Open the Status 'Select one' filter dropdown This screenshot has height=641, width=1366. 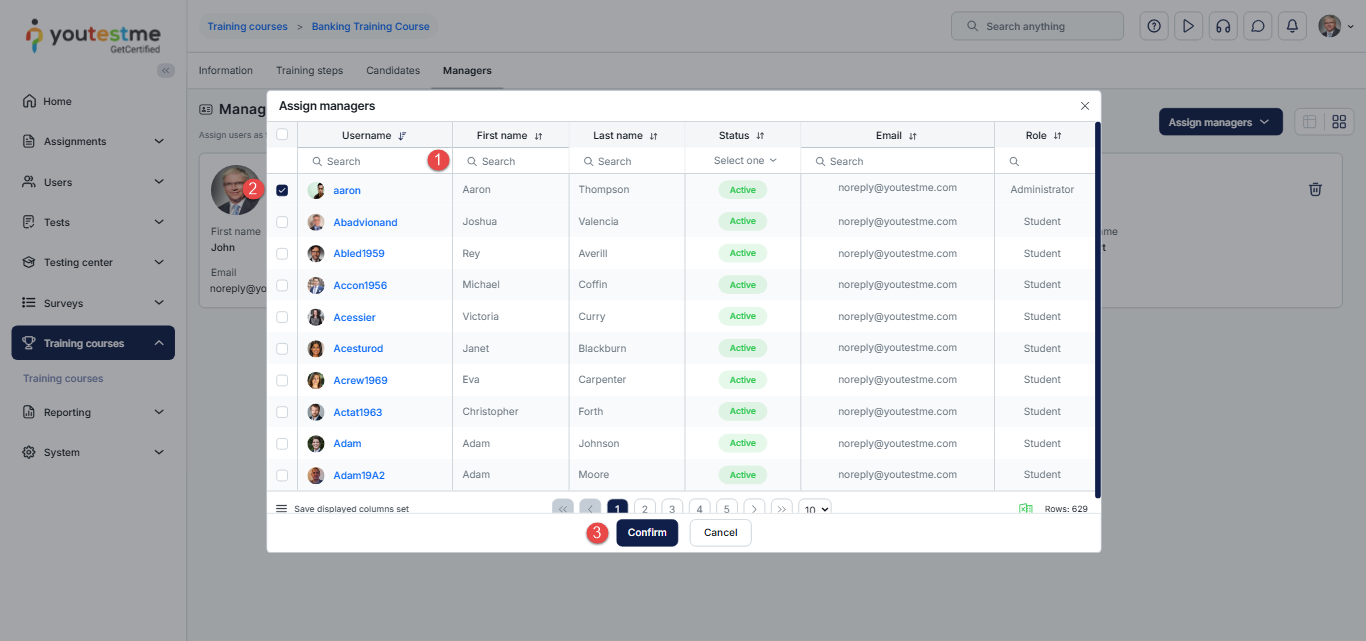[744, 161]
